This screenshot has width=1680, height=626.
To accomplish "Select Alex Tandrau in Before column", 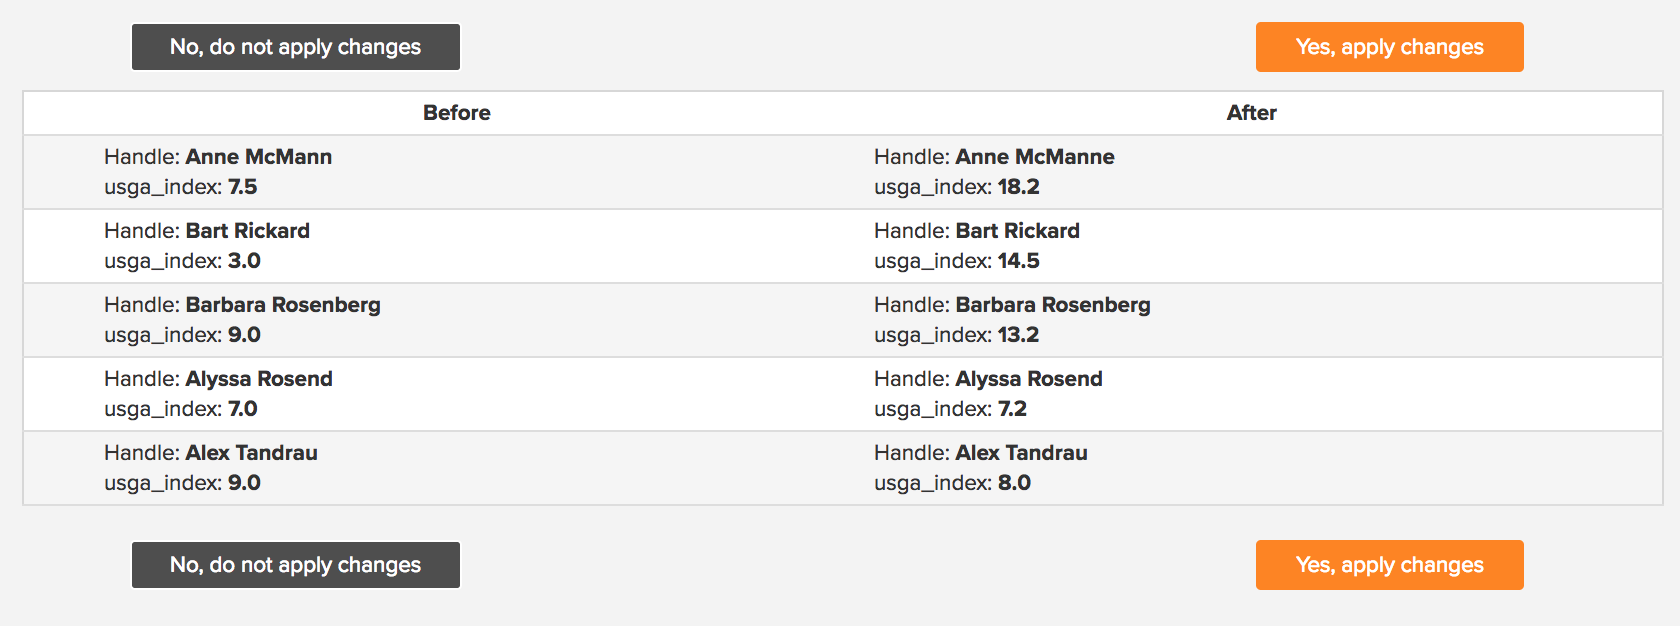I will coord(252,453).
